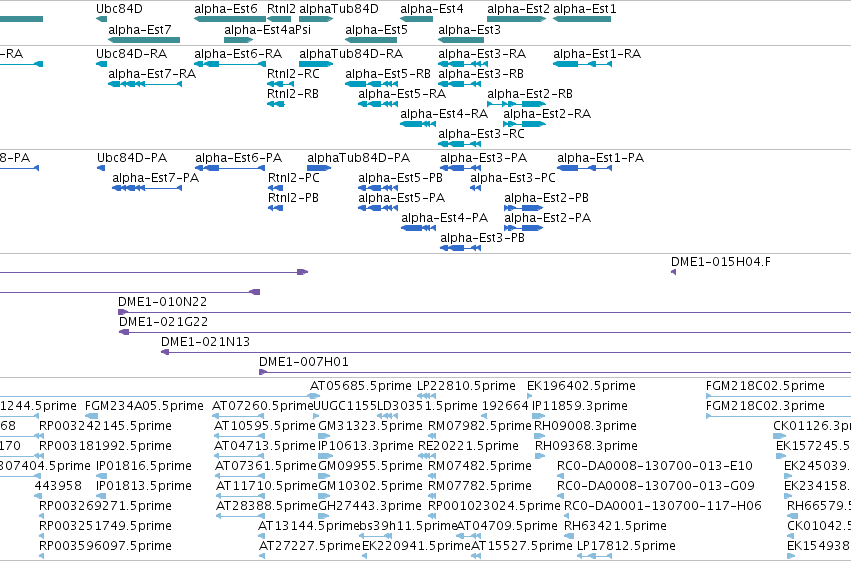The height and width of the screenshot is (561, 851).
Task: Open transcript alpha-Est2-RA
Action: pos(547,114)
